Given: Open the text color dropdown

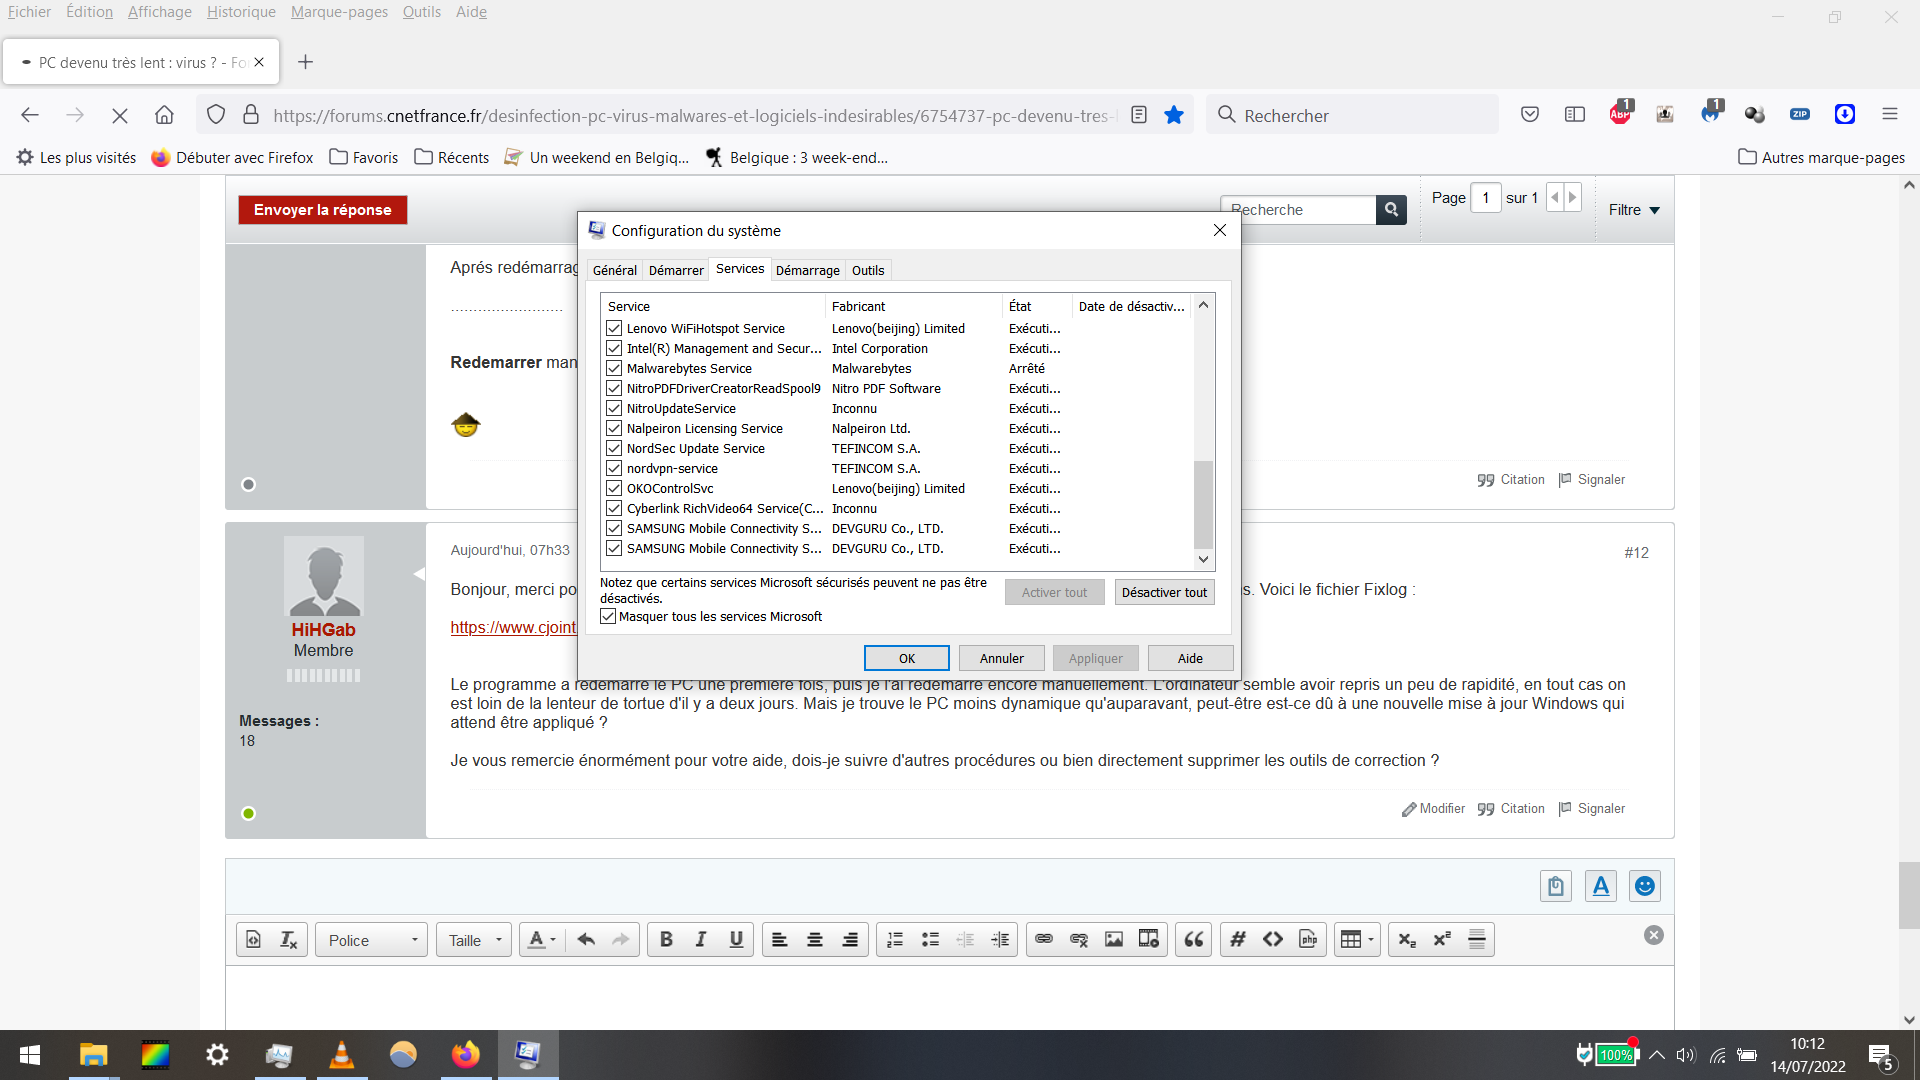Looking at the screenshot, I should (542, 940).
